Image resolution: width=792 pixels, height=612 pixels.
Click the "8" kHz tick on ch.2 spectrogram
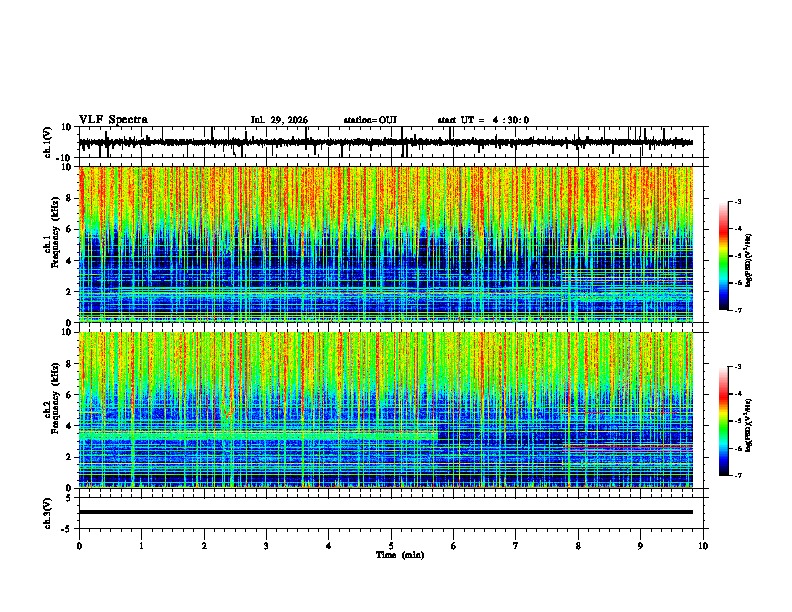pos(69,364)
